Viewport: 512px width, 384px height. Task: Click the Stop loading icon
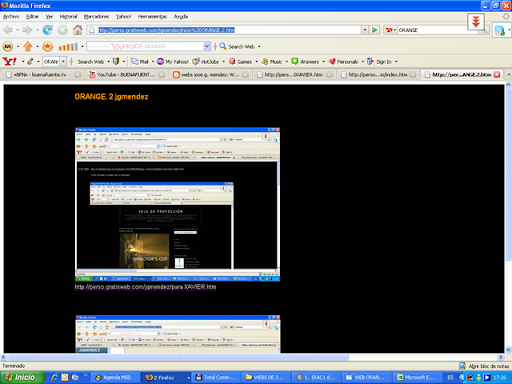coord(62,30)
